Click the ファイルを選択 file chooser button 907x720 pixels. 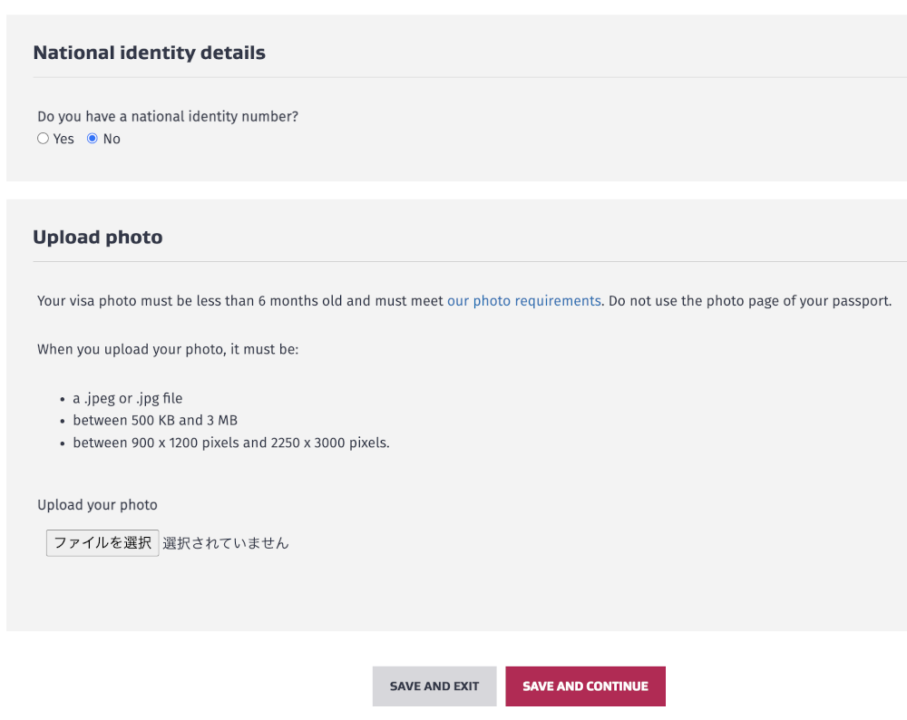pyautogui.click(x=102, y=543)
